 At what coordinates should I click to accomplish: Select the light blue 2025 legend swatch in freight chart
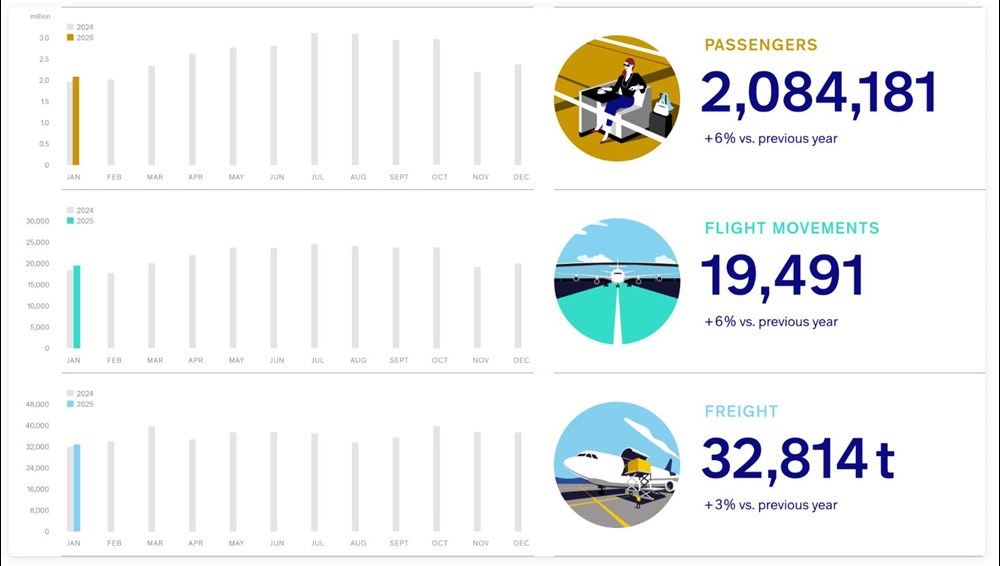click(70, 404)
